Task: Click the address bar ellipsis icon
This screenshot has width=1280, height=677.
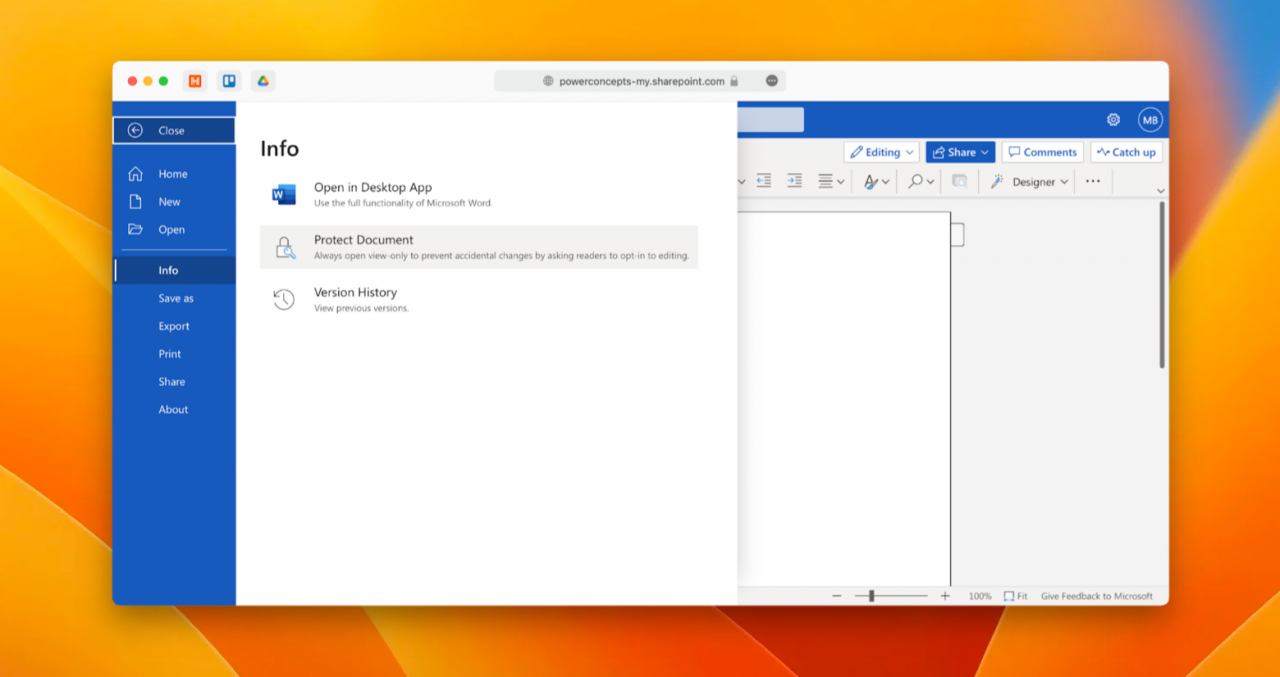Action: coord(772,81)
